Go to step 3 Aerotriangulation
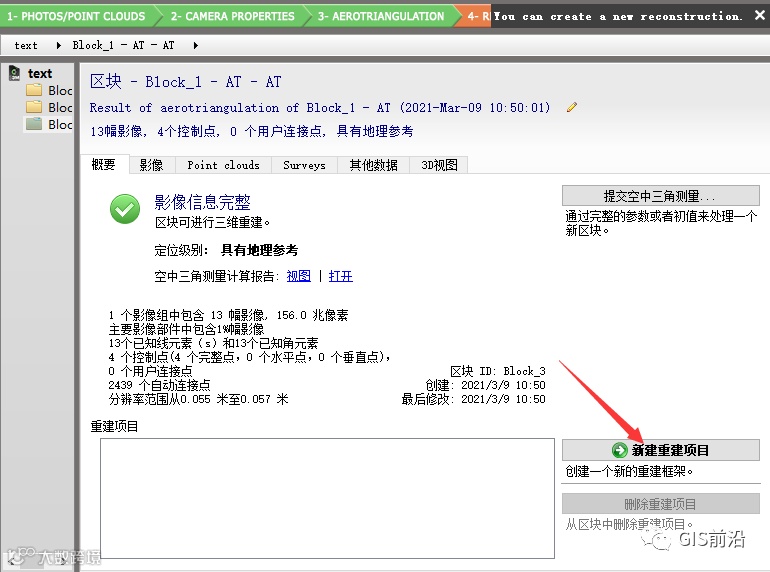Image resolution: width=770 pixels, height=572 pixels. pyautogui.click(x=381, y=16)
